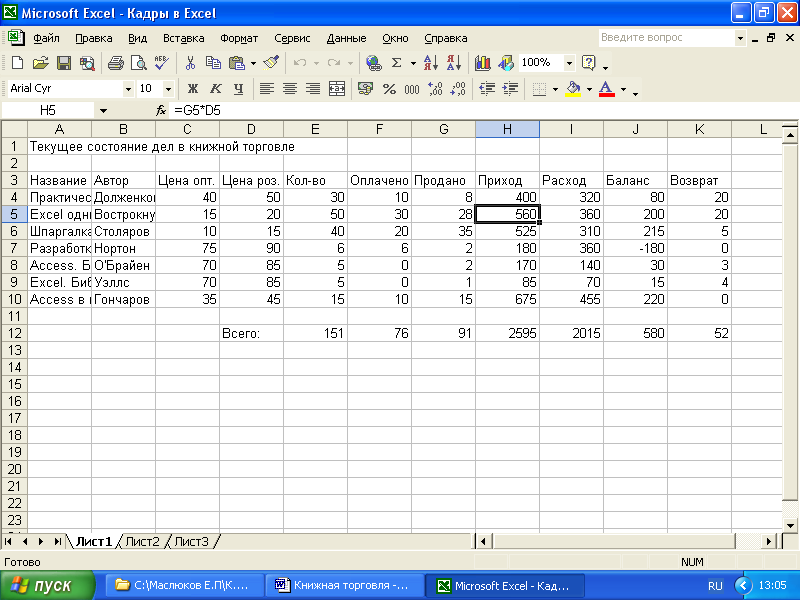This screenshot has width=800, height=600.
Task: Open fill color palette arrow
Action: point(589,89)
